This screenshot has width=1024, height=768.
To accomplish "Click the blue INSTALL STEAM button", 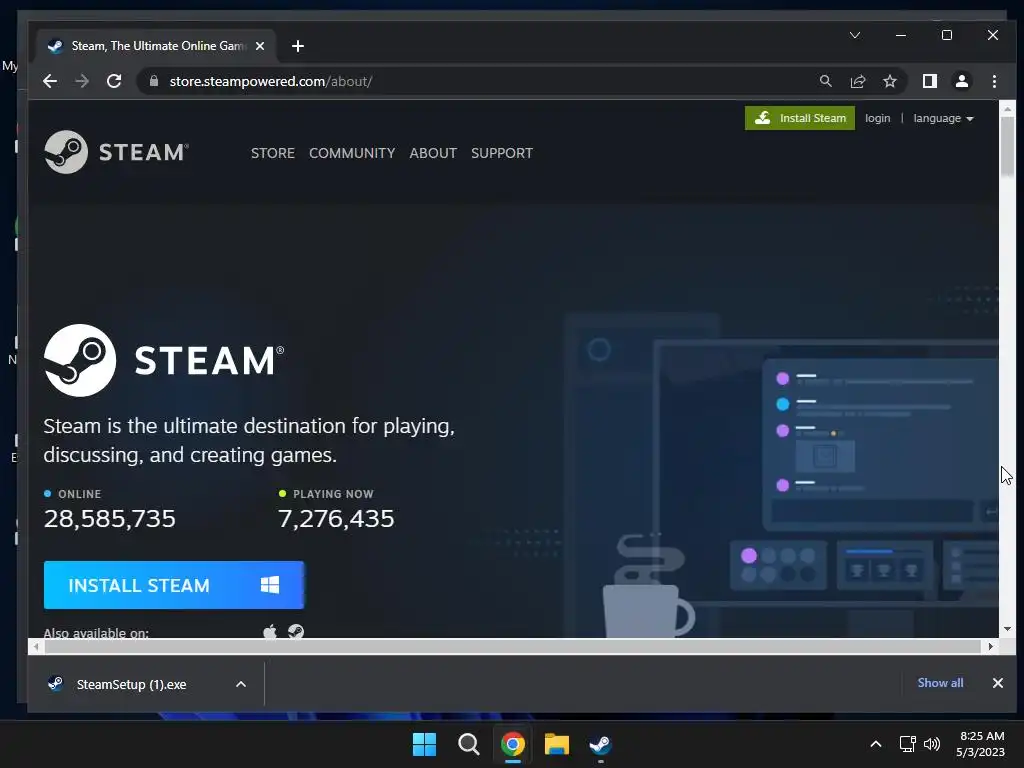I will (174, 585).
